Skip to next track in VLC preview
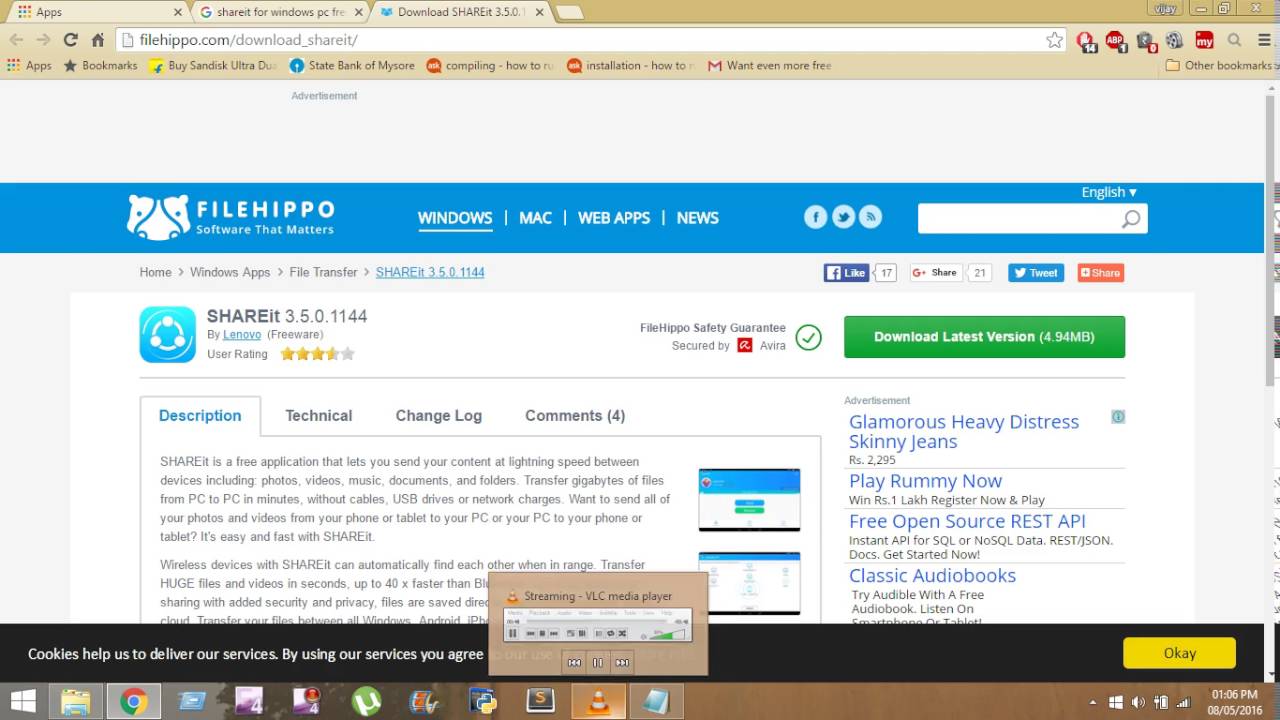This screenshot has height=720, width=1280. pyautogui.click(x=622, y=662)
